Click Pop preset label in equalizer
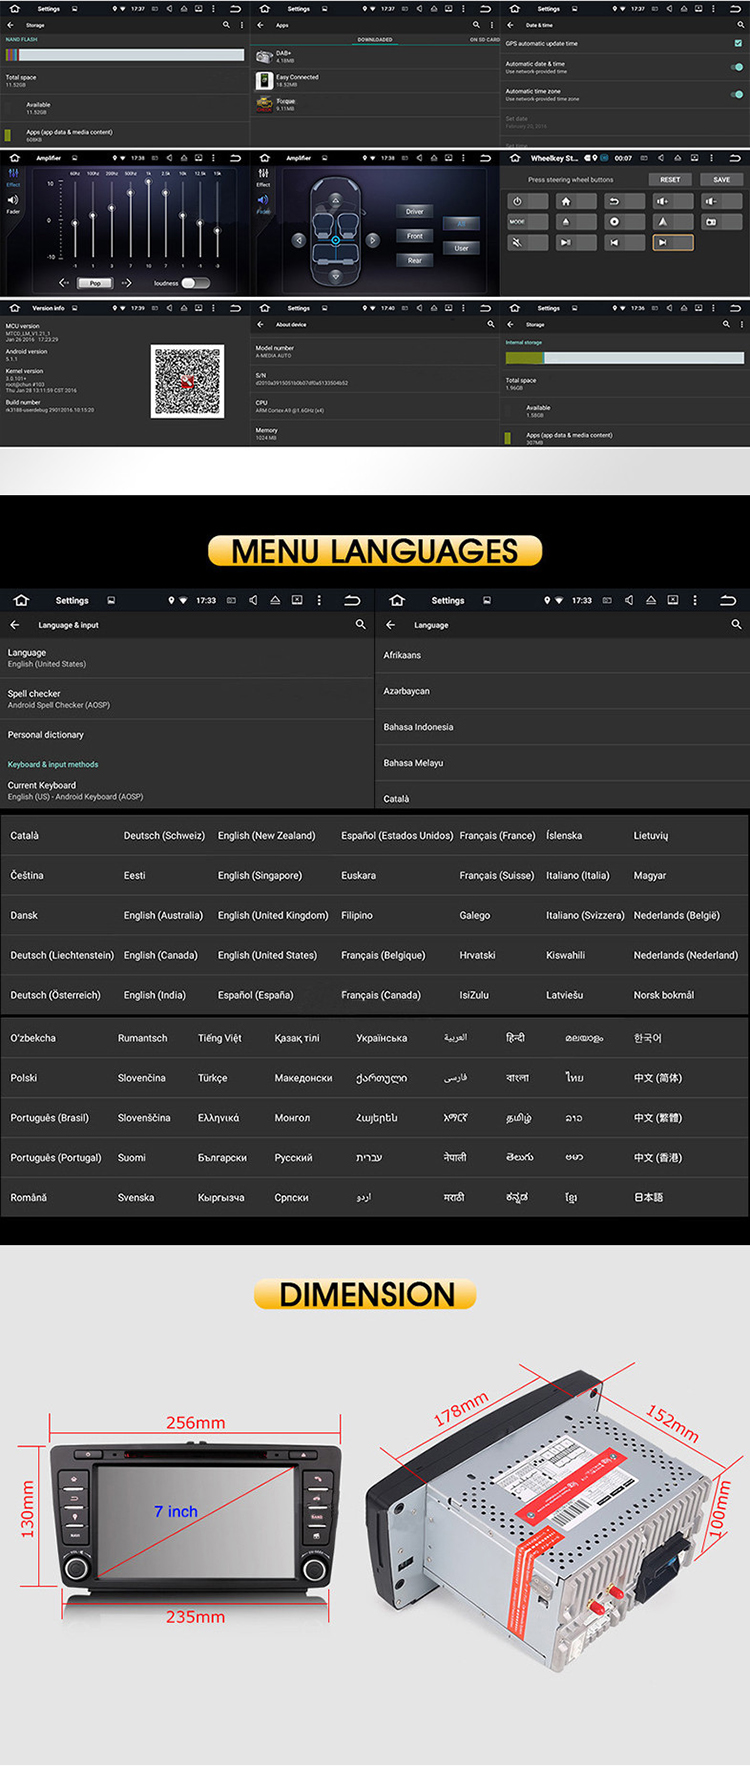Image resolution: width=750 pixels, height=1767 pixels. pyautogui.click(x=95, y=283)
